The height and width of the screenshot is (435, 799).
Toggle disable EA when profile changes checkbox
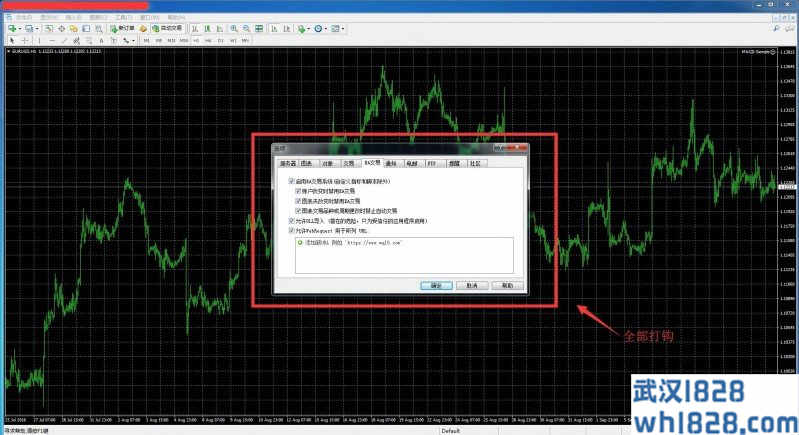(x=299, y=201)
